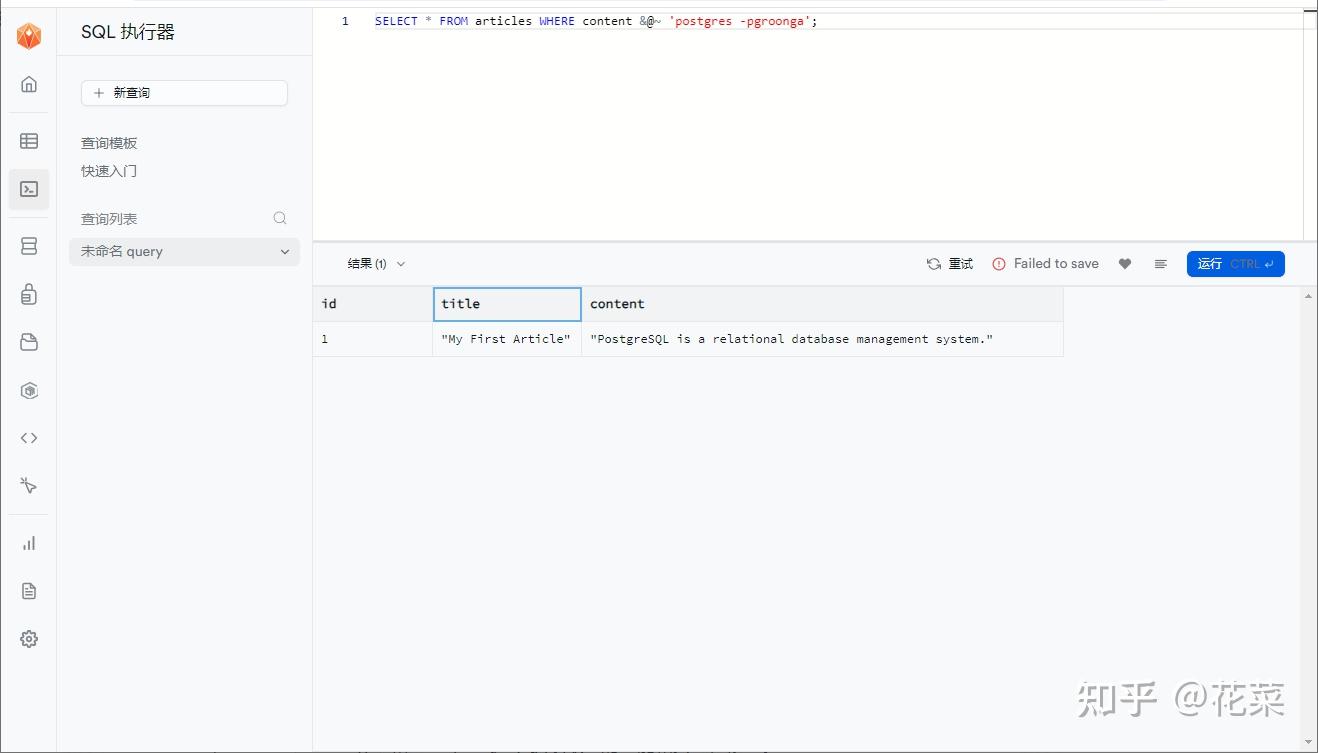Favorite the query with heart icon
The image size is (1318, 753).
[x=1125, y=264]
